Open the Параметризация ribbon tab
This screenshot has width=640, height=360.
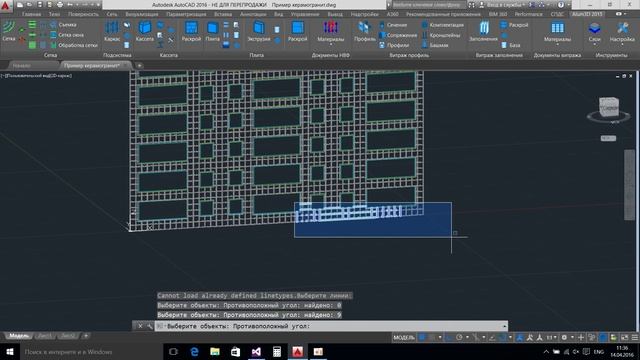(x=186, y=14)
